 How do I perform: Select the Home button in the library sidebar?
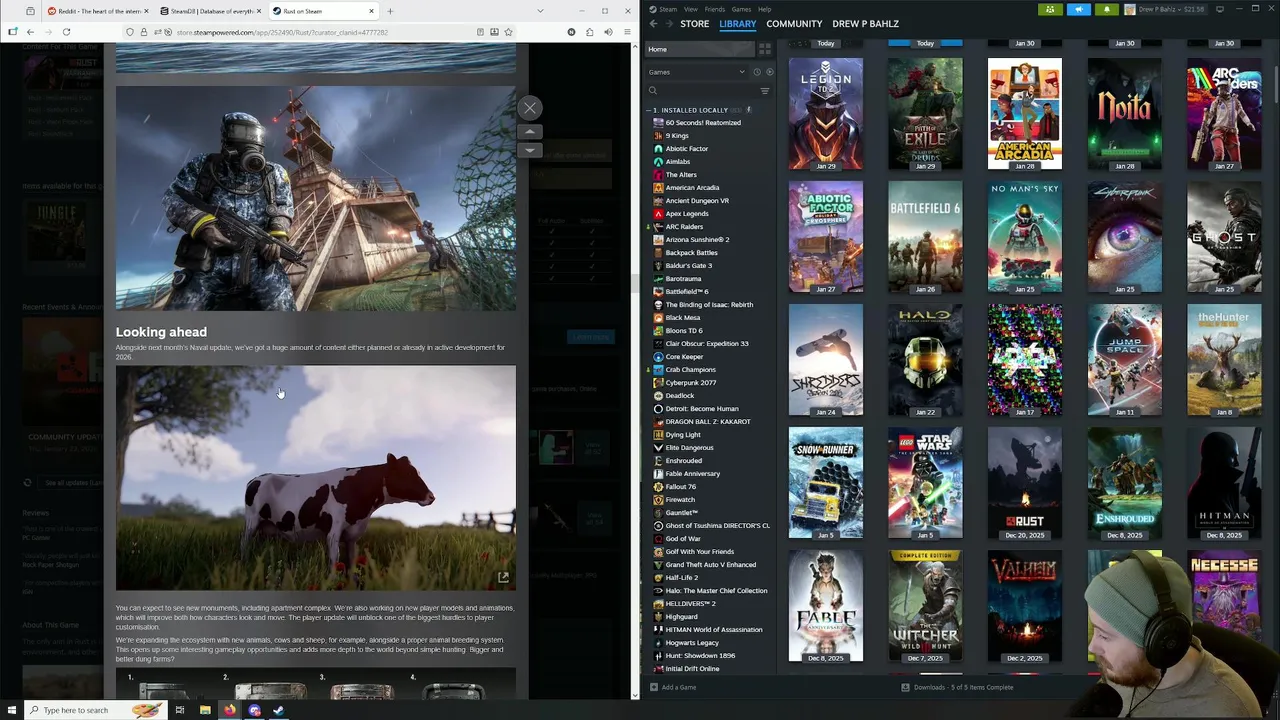700,49
